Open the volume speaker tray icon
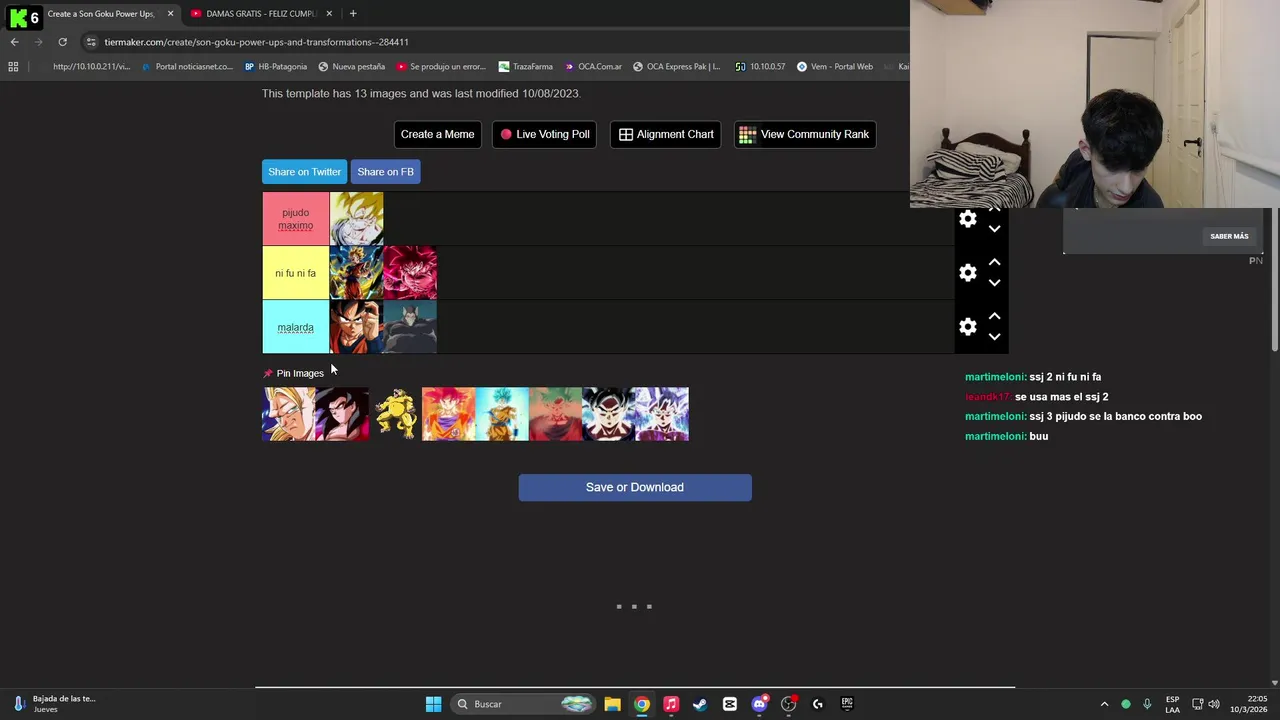 pyautogui.click(x=1214, y=704)
